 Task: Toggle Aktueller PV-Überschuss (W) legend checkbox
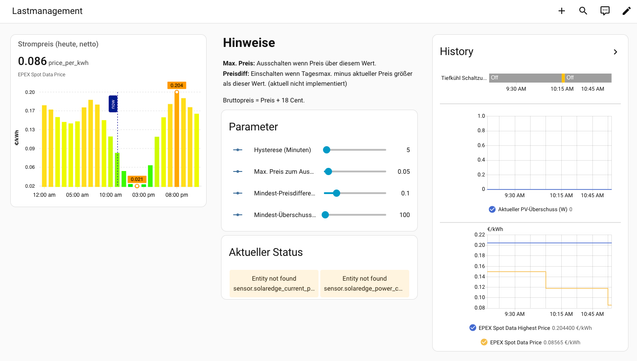click(x=492, y=210)
